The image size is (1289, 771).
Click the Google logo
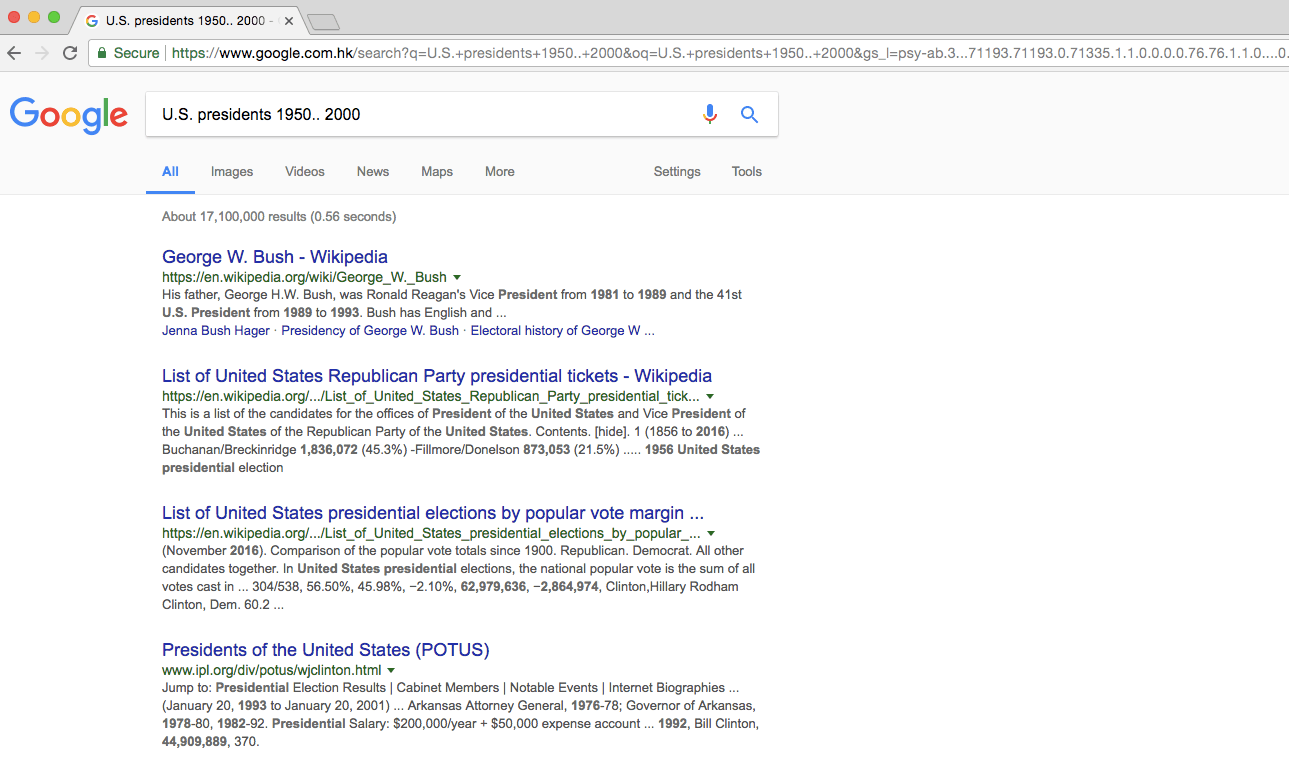tap(69, 115)
